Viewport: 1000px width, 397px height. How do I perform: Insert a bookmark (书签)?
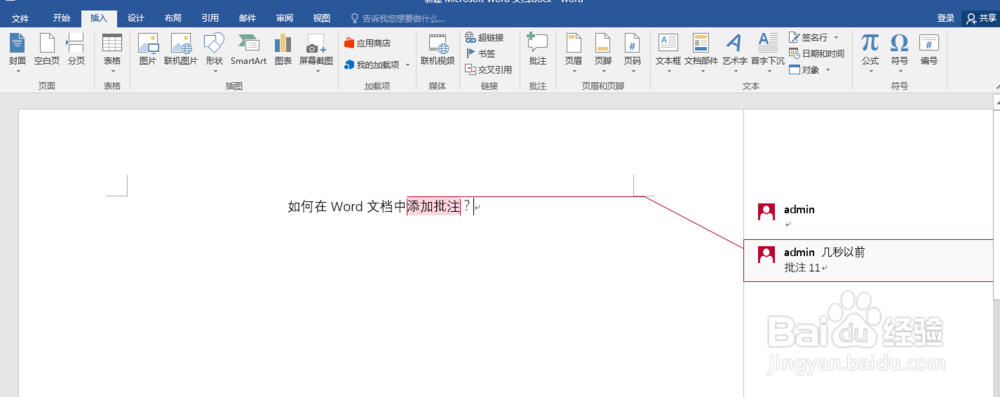click(x=481, y=54)
